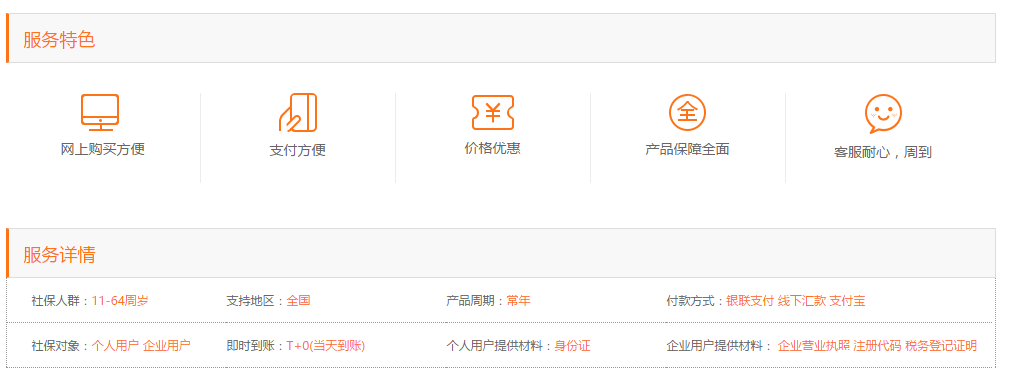
Task: Click the 企业营业执照 text
Action: pos(814,345)
